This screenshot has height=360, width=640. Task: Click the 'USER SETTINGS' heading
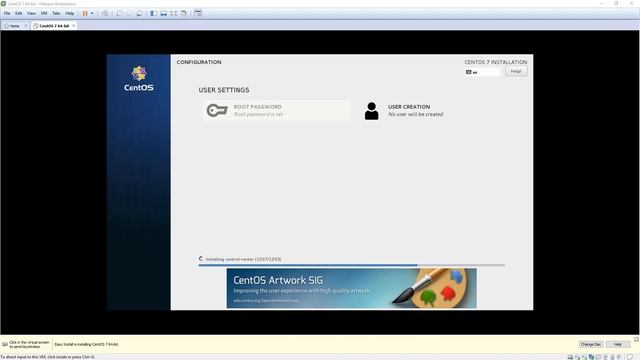pyautogui.click(x=224, y=90)
